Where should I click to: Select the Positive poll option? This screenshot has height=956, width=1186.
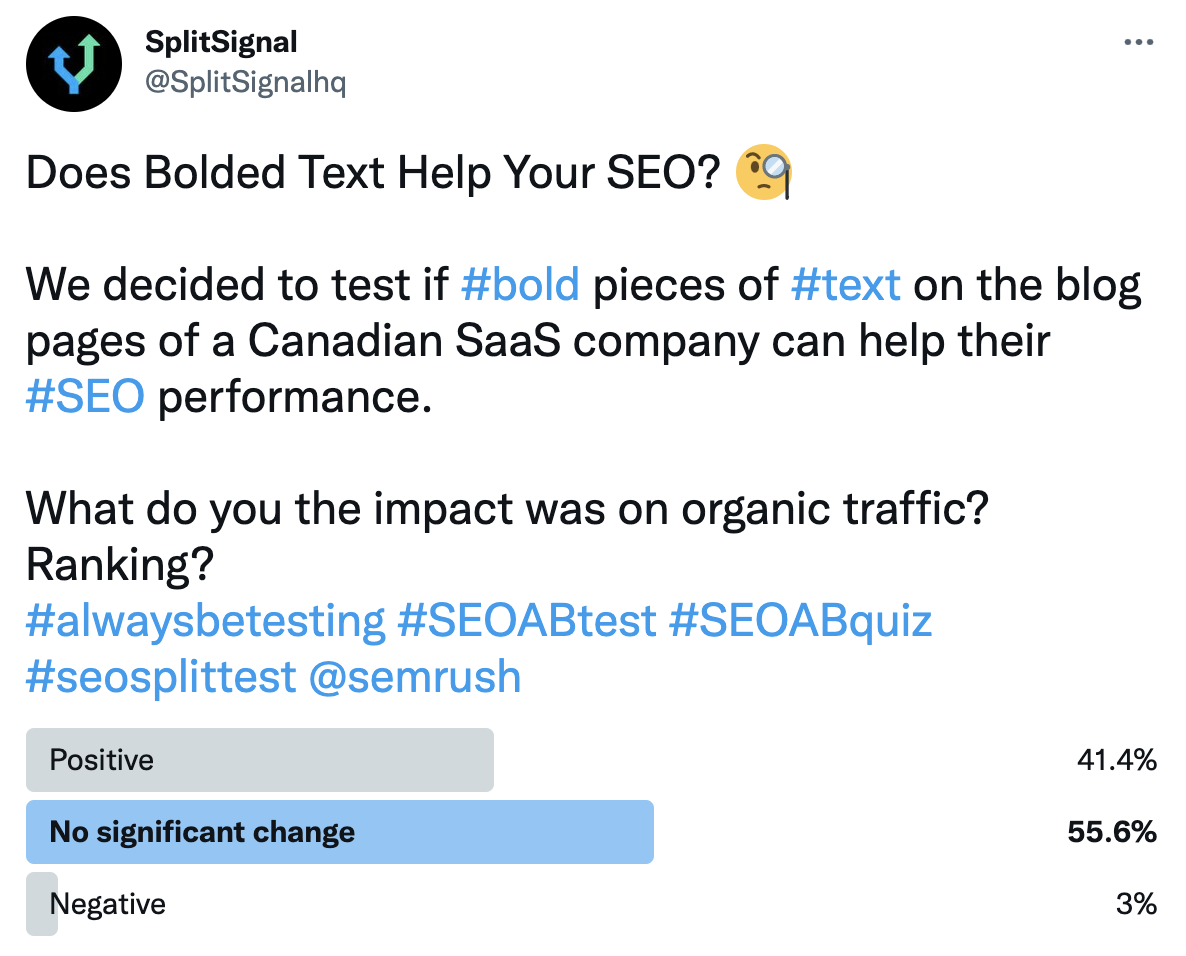[259, 759]
